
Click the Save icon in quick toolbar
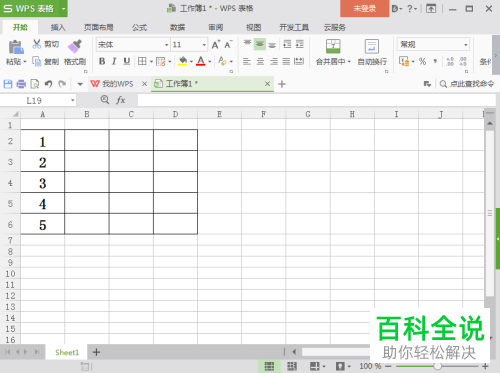(x=8, y=84)
